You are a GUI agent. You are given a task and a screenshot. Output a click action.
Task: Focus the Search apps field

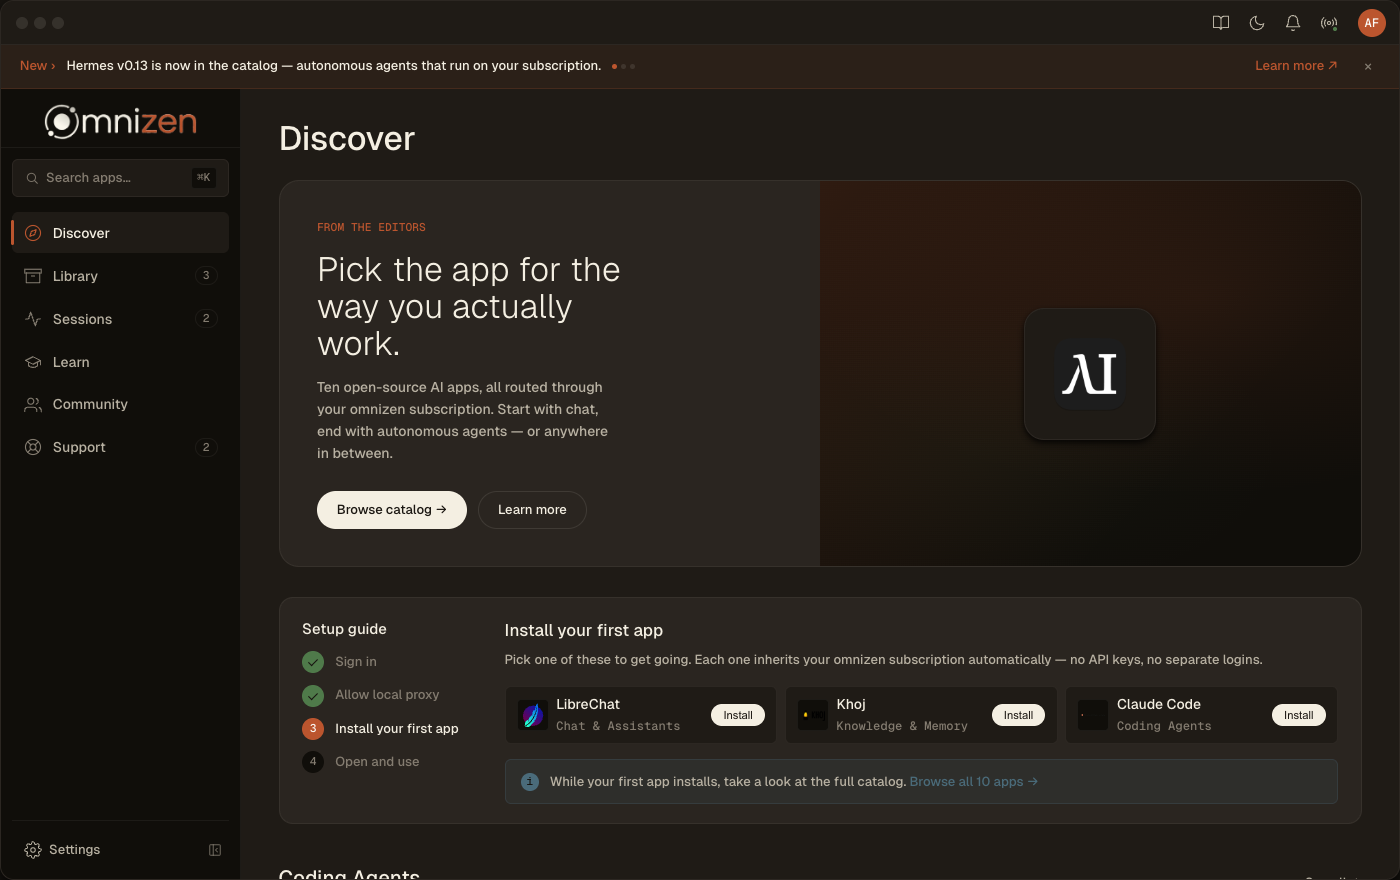(x=120, y=178)
